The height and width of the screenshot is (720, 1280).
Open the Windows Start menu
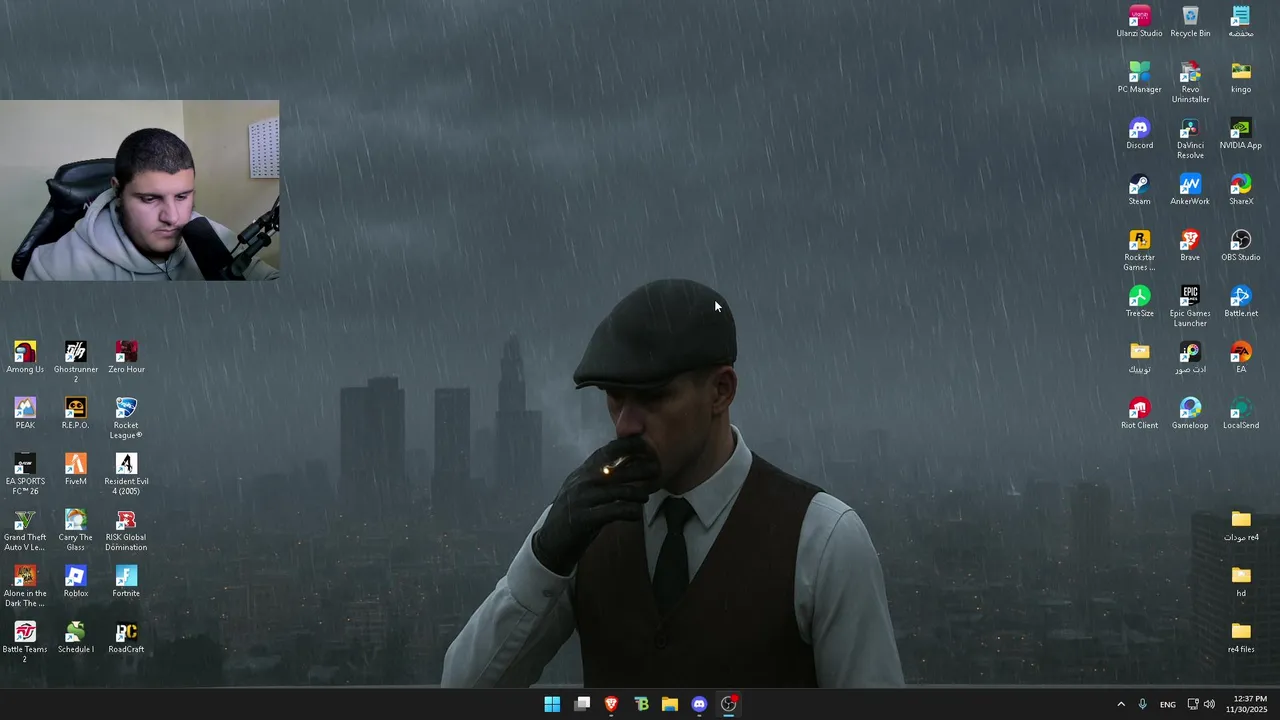[x=552, y=704]
